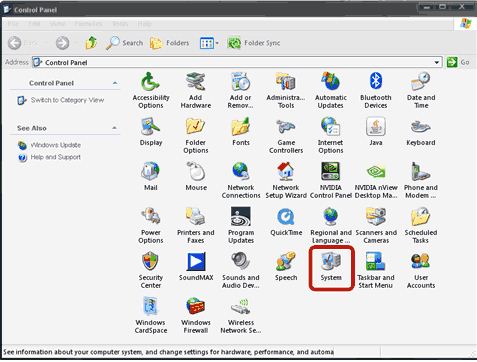Open Wireless Network Setup icon
477x362 pixels.
pos(241,315)
